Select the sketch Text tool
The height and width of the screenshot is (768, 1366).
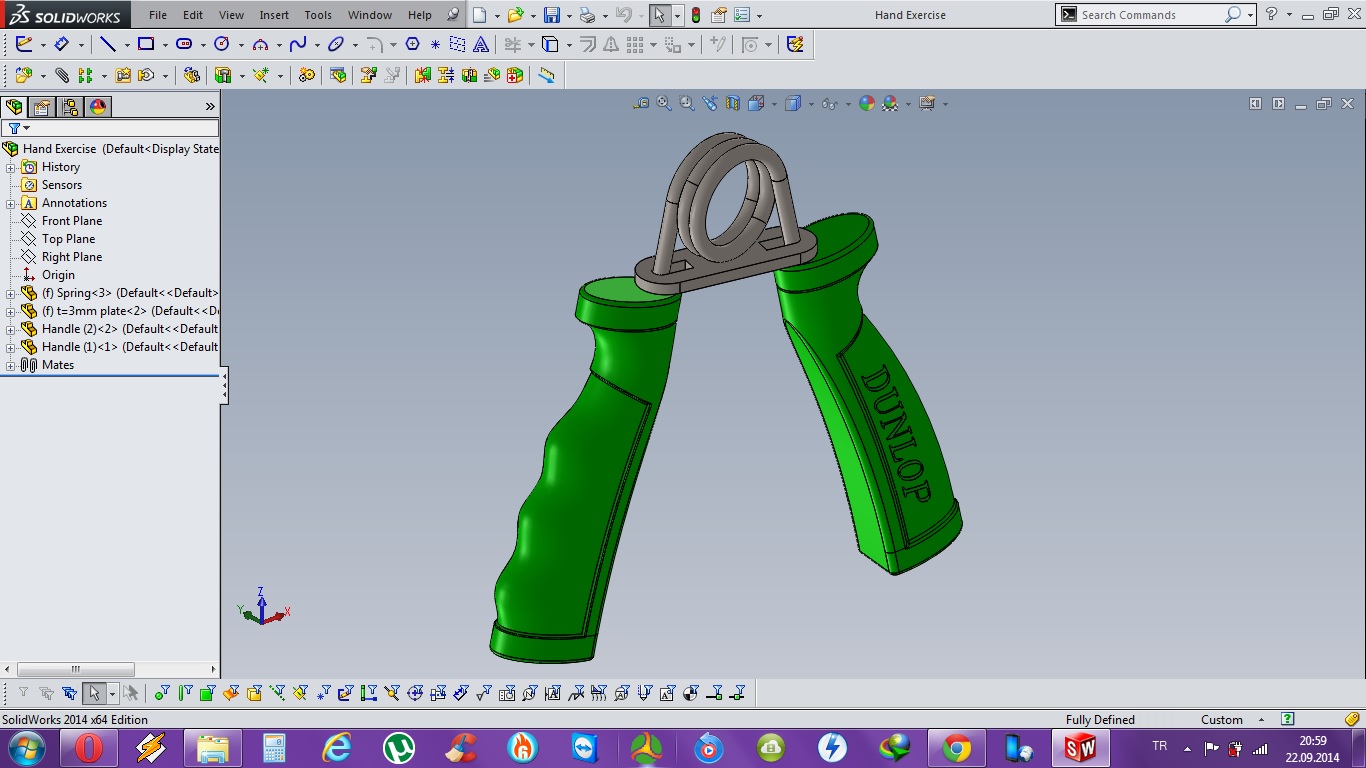tap(481, 44)
